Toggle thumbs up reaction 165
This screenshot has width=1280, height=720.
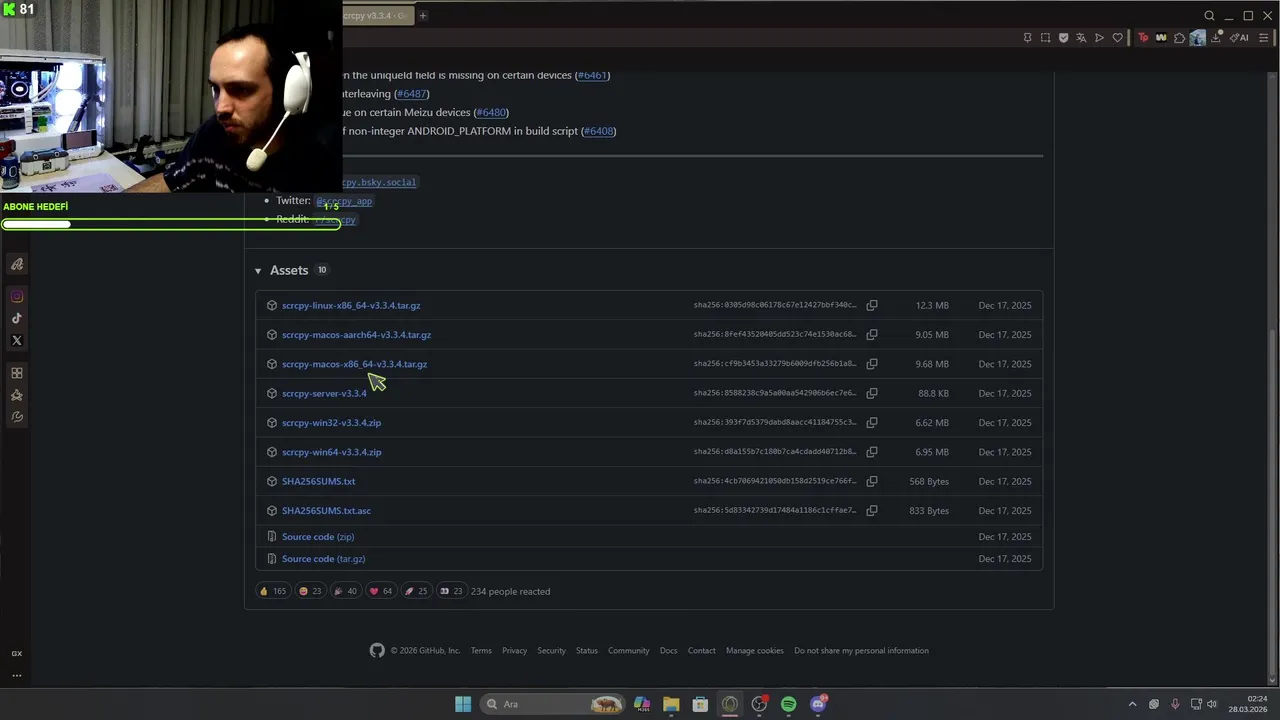[272, 591]
